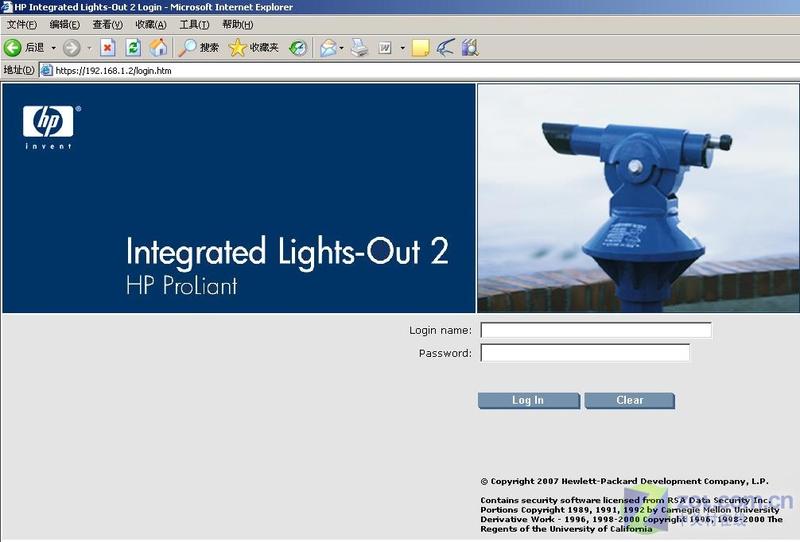Viewport: 800px width, 542px height.
Task: Open the 收藏(A) Favorites menu
Action: (x=151, y=24)
